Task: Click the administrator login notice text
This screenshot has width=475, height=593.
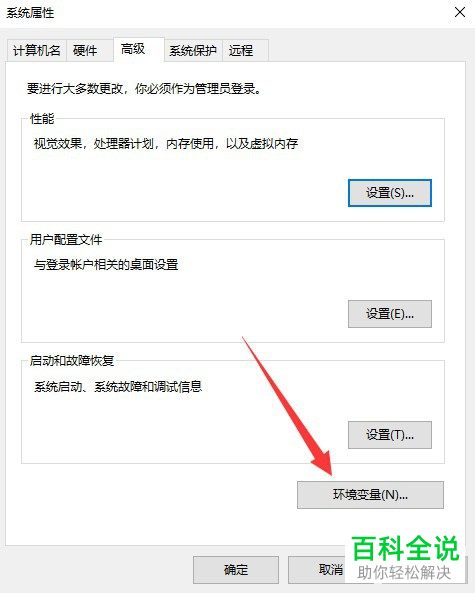Action: (x=144, y=89)
